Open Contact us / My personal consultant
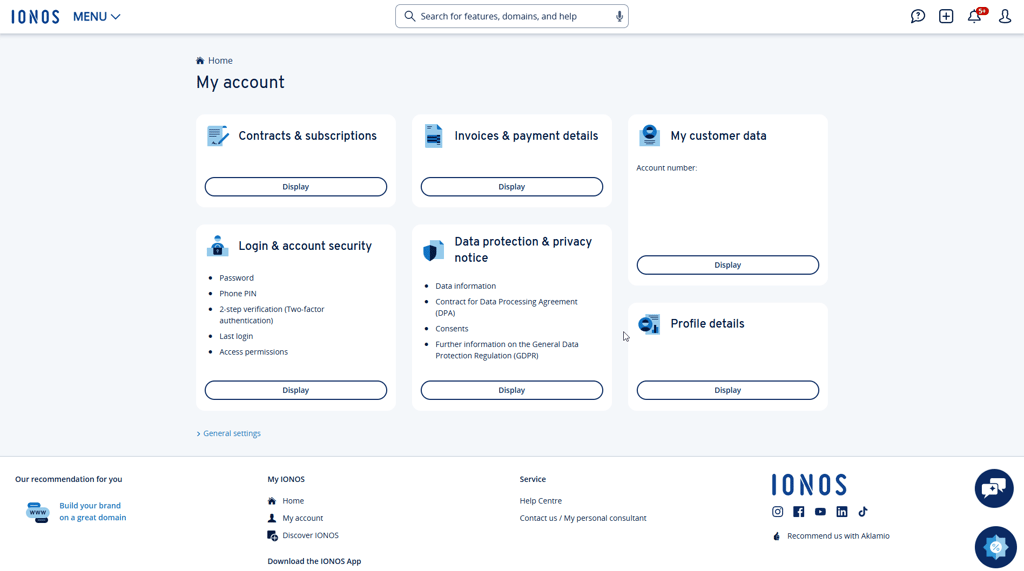Viewport: 1024px width, 571px height. point(583,518)
